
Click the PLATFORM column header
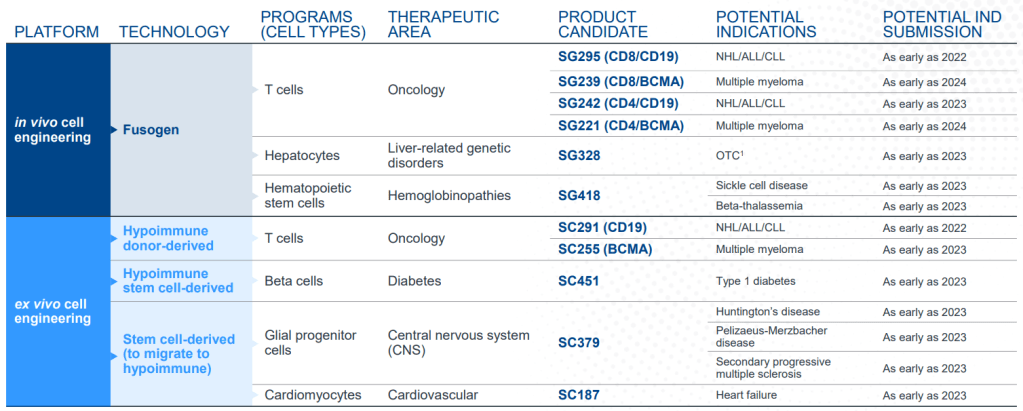click(56, 31)
